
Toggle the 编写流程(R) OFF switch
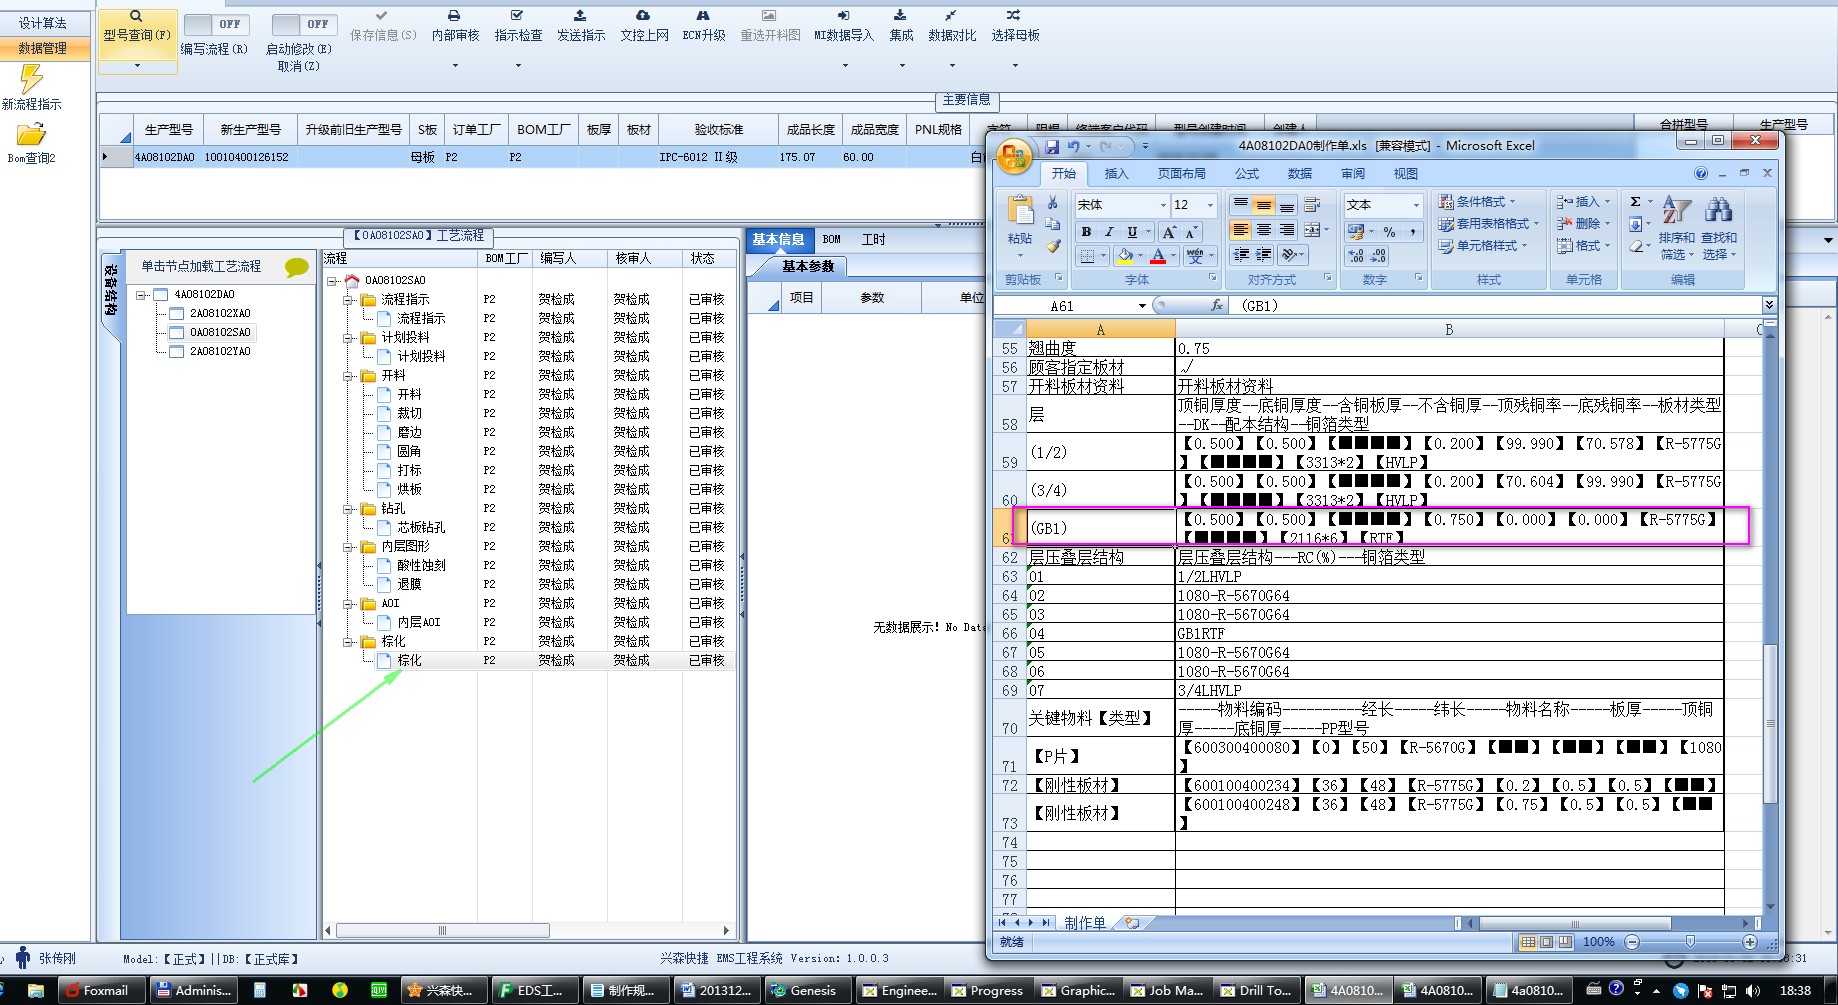[x=217, y=24]
